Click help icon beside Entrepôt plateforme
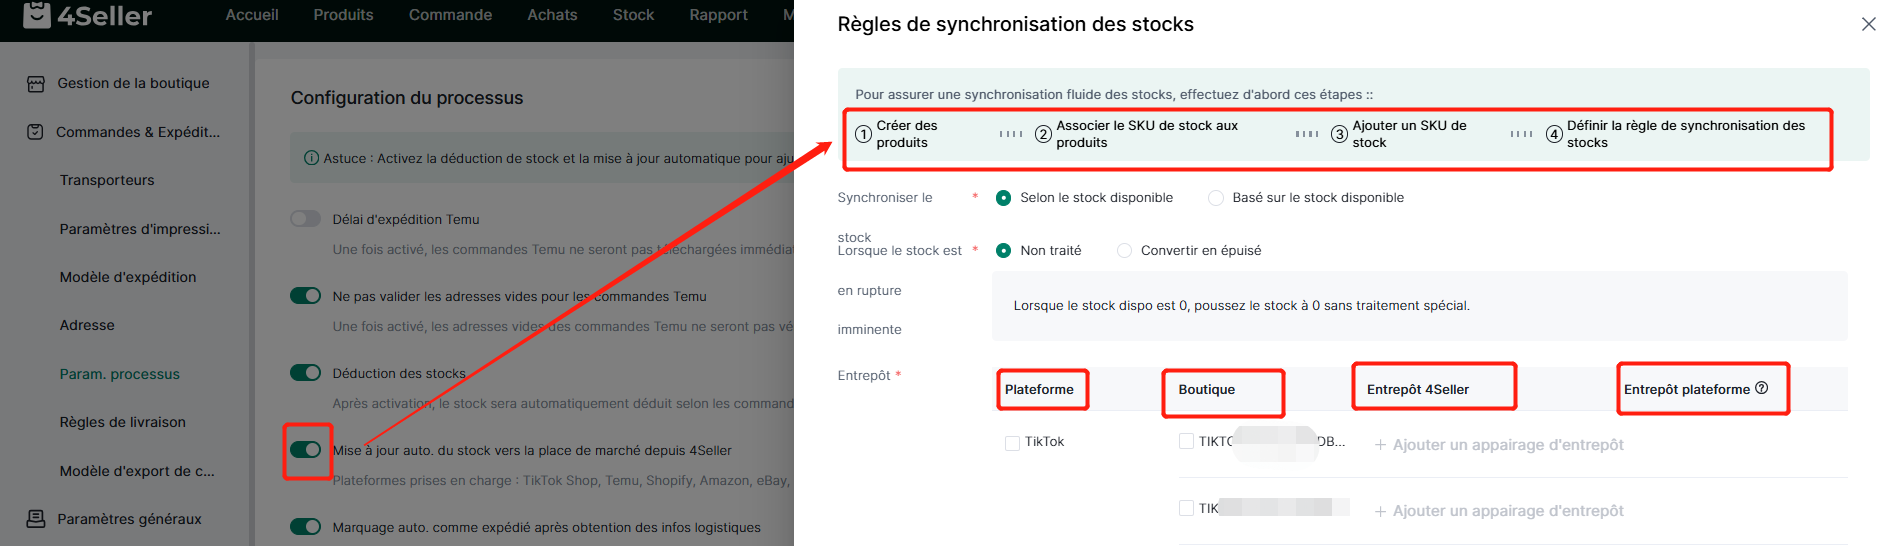The width and height of the screenshot is (1902, 546). pos(1762,388)
